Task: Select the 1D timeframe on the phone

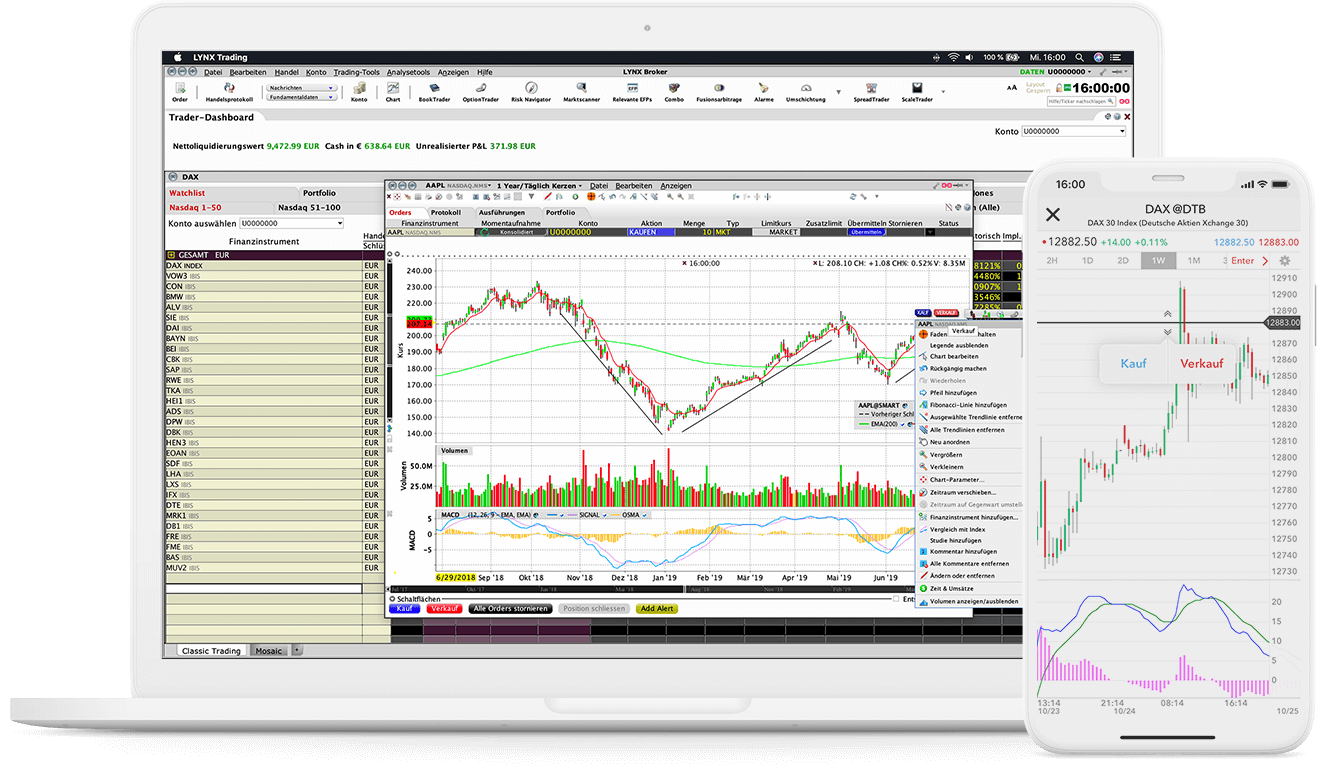Action: [x=1088, y=261]
